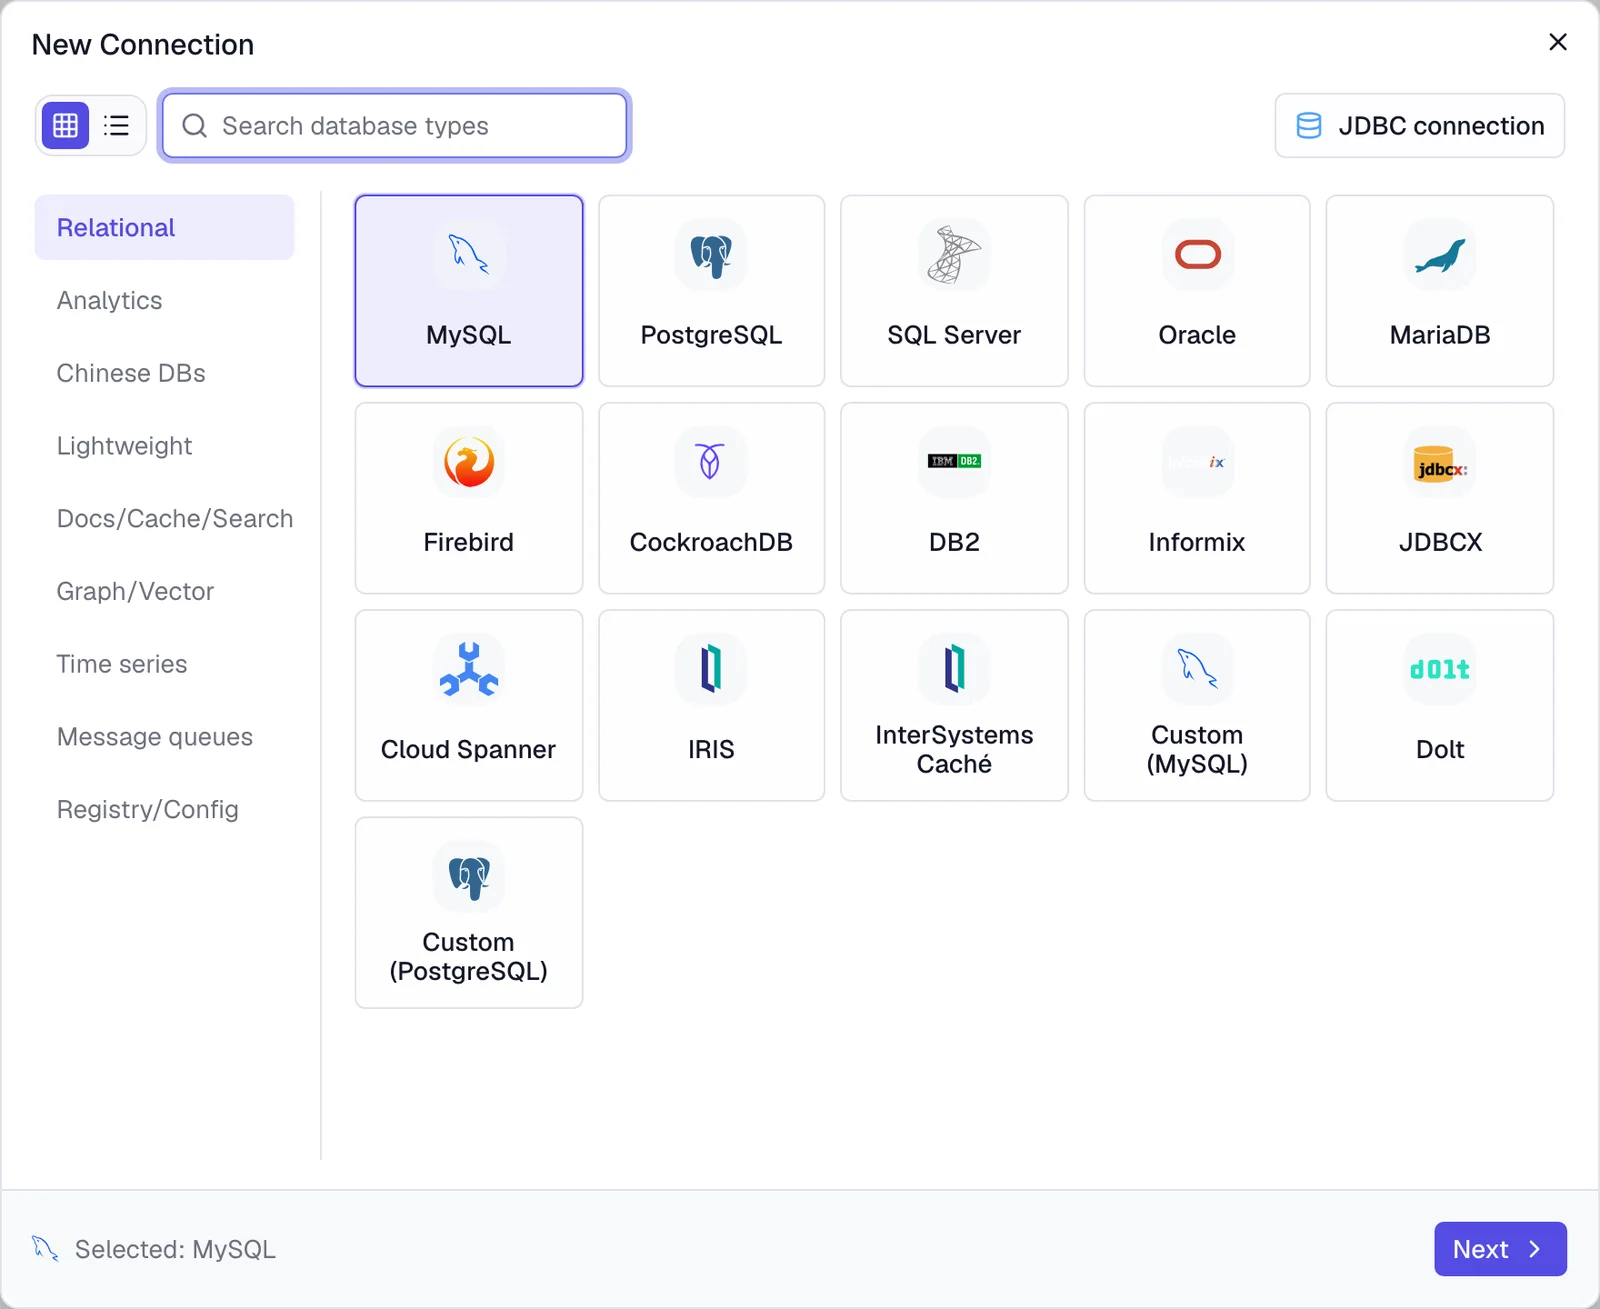Show the Lightweight databases category
This screenshot has height=1309, width=1600.
pos(164,445)
